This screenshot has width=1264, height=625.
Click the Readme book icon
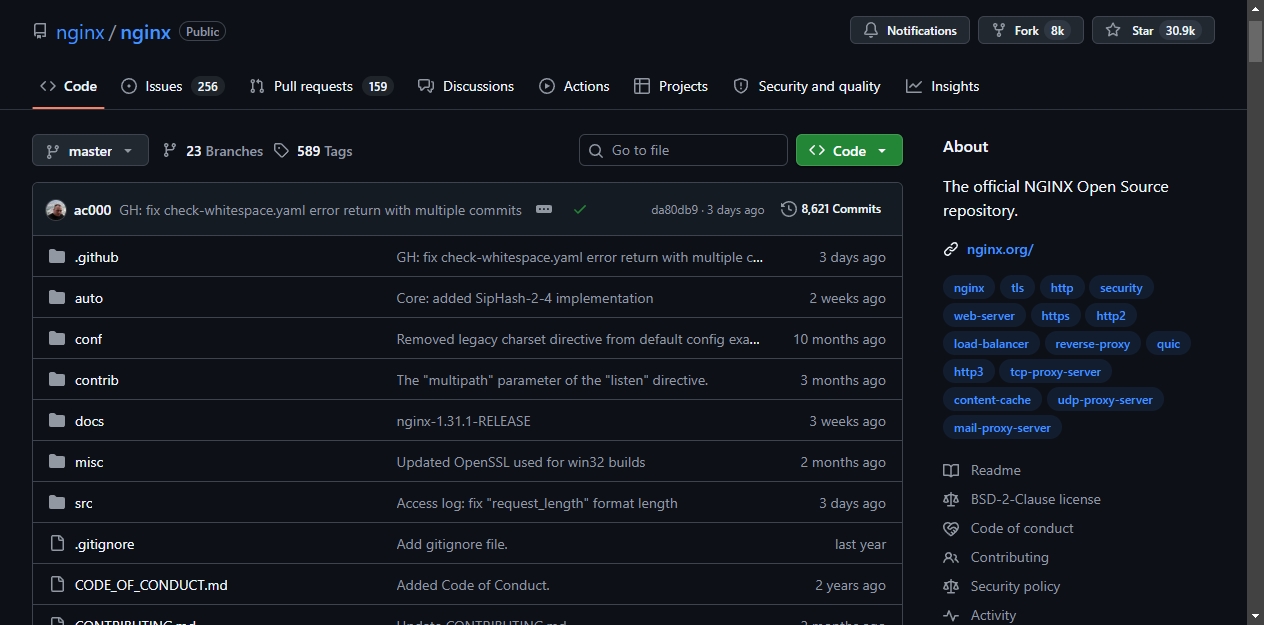tap(951, 470)
